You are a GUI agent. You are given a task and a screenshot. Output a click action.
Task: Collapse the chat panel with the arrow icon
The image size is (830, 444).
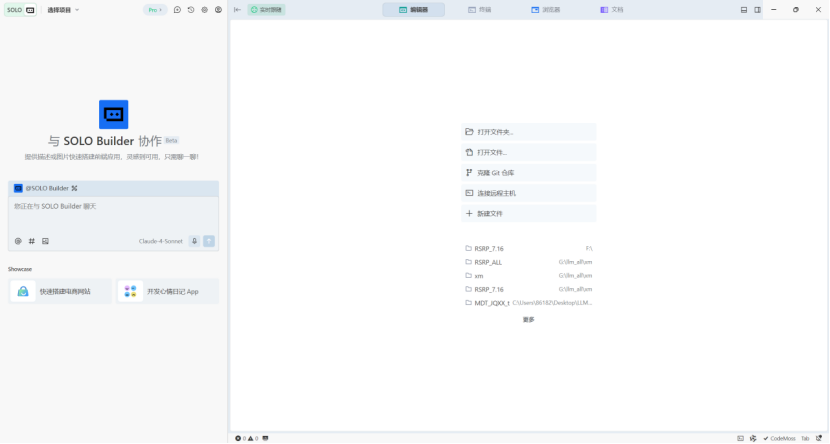[238, 10]
